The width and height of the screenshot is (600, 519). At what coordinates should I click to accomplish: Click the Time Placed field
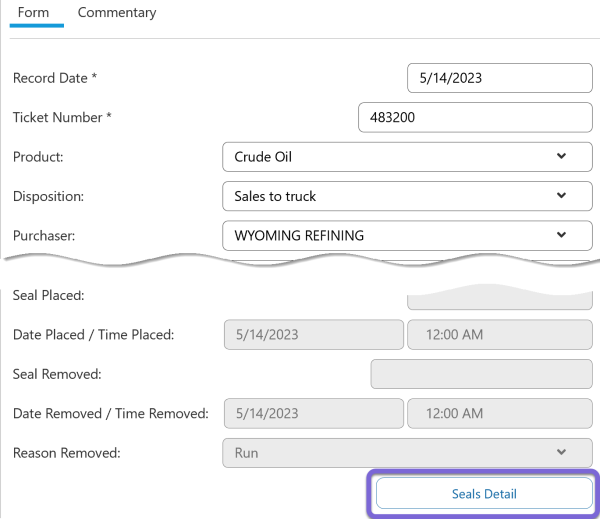[x=499, y=335]
